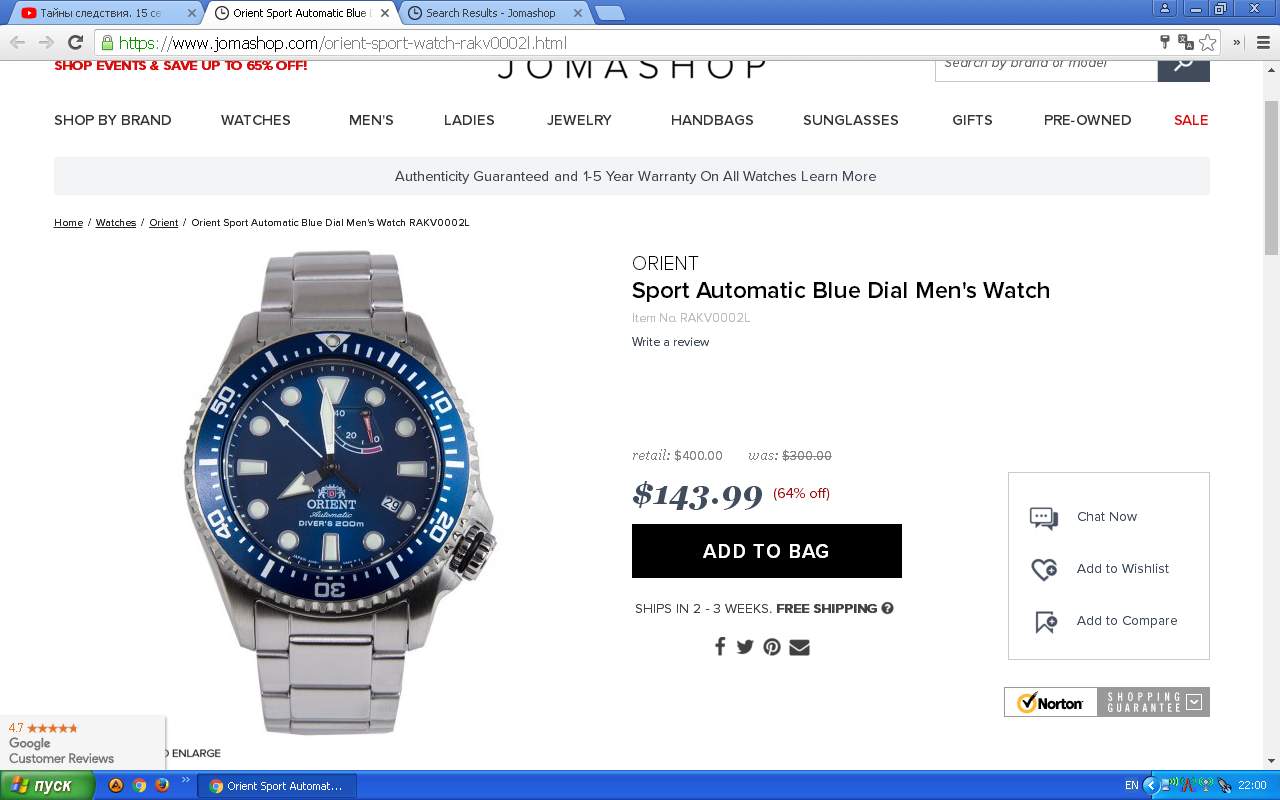This screenshot has width=1280, height=800.
Task: Click the ADD TO BAG button
Action: click(x=767, y=551)
